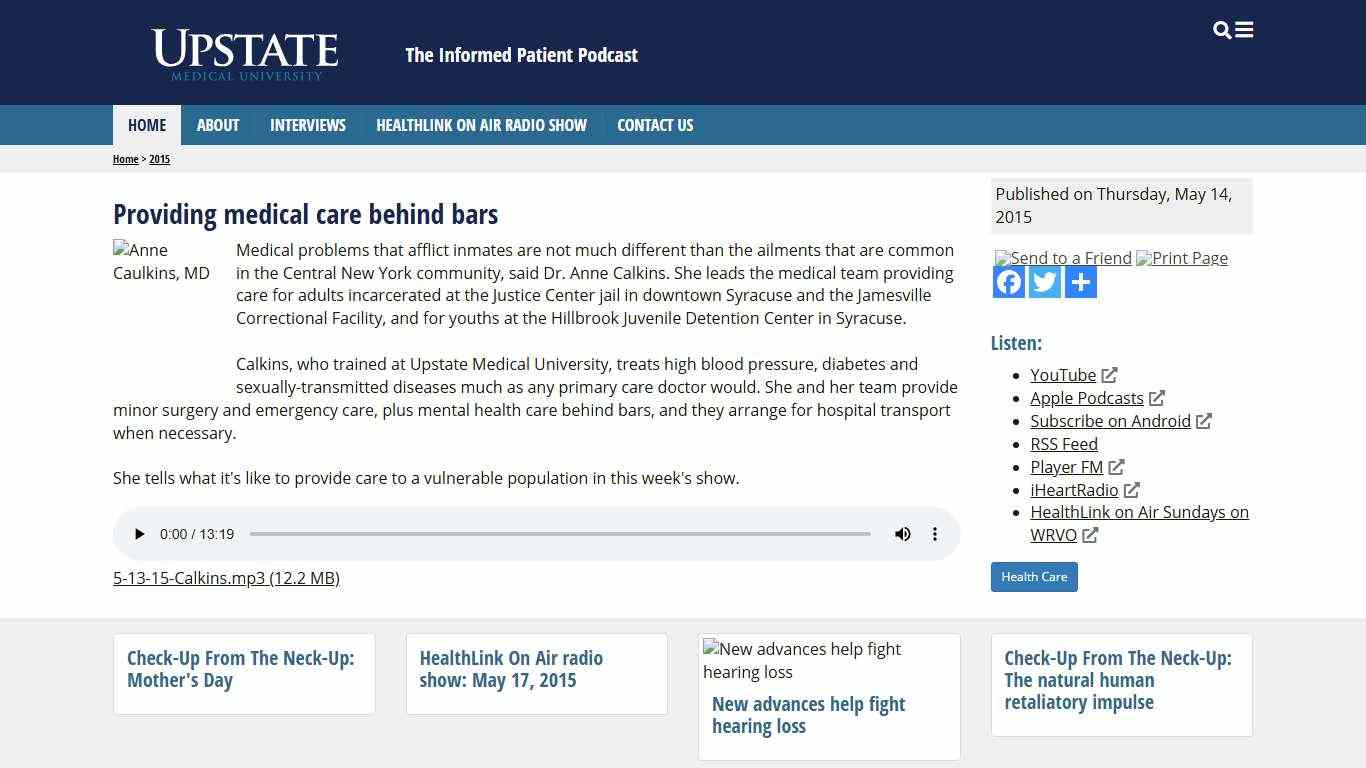The width and height of the screenshot is (1366, 768).
Task: Share the article on Twitter
Action: point(1044,282)
